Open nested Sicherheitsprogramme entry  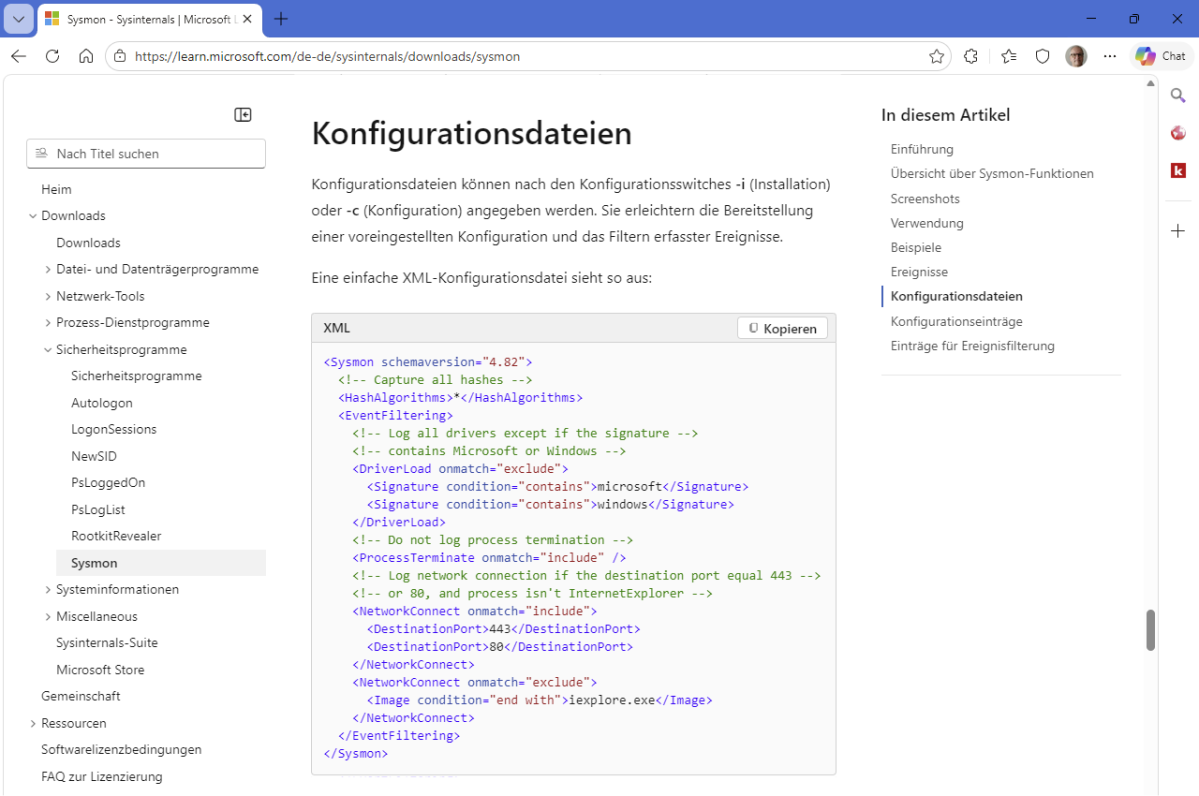pyautogui.click(x=136, y=376)
